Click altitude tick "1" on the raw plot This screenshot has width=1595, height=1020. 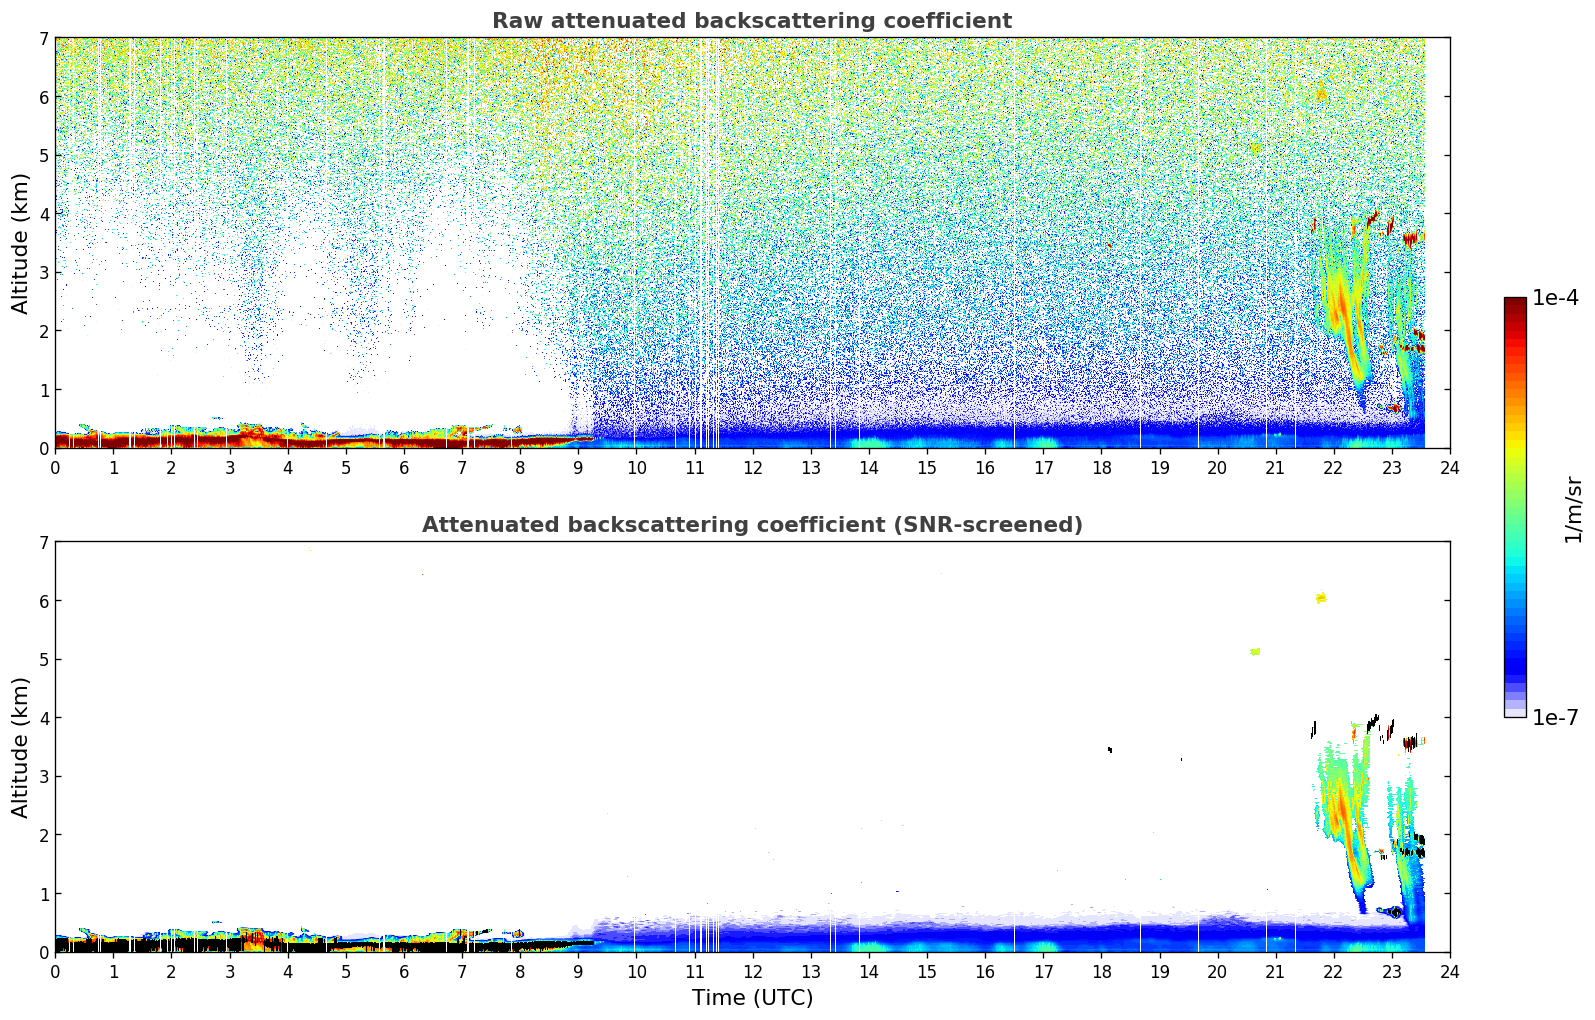point(43,390)
